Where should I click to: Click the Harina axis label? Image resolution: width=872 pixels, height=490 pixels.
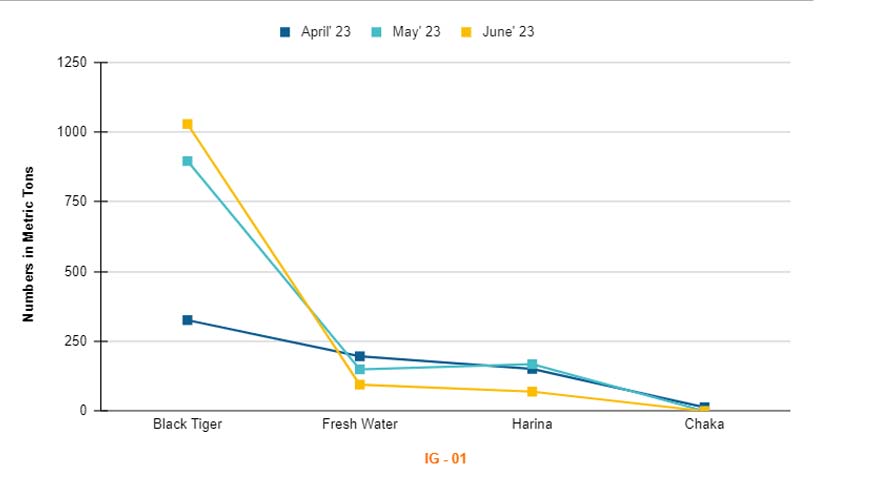point(532,424)
